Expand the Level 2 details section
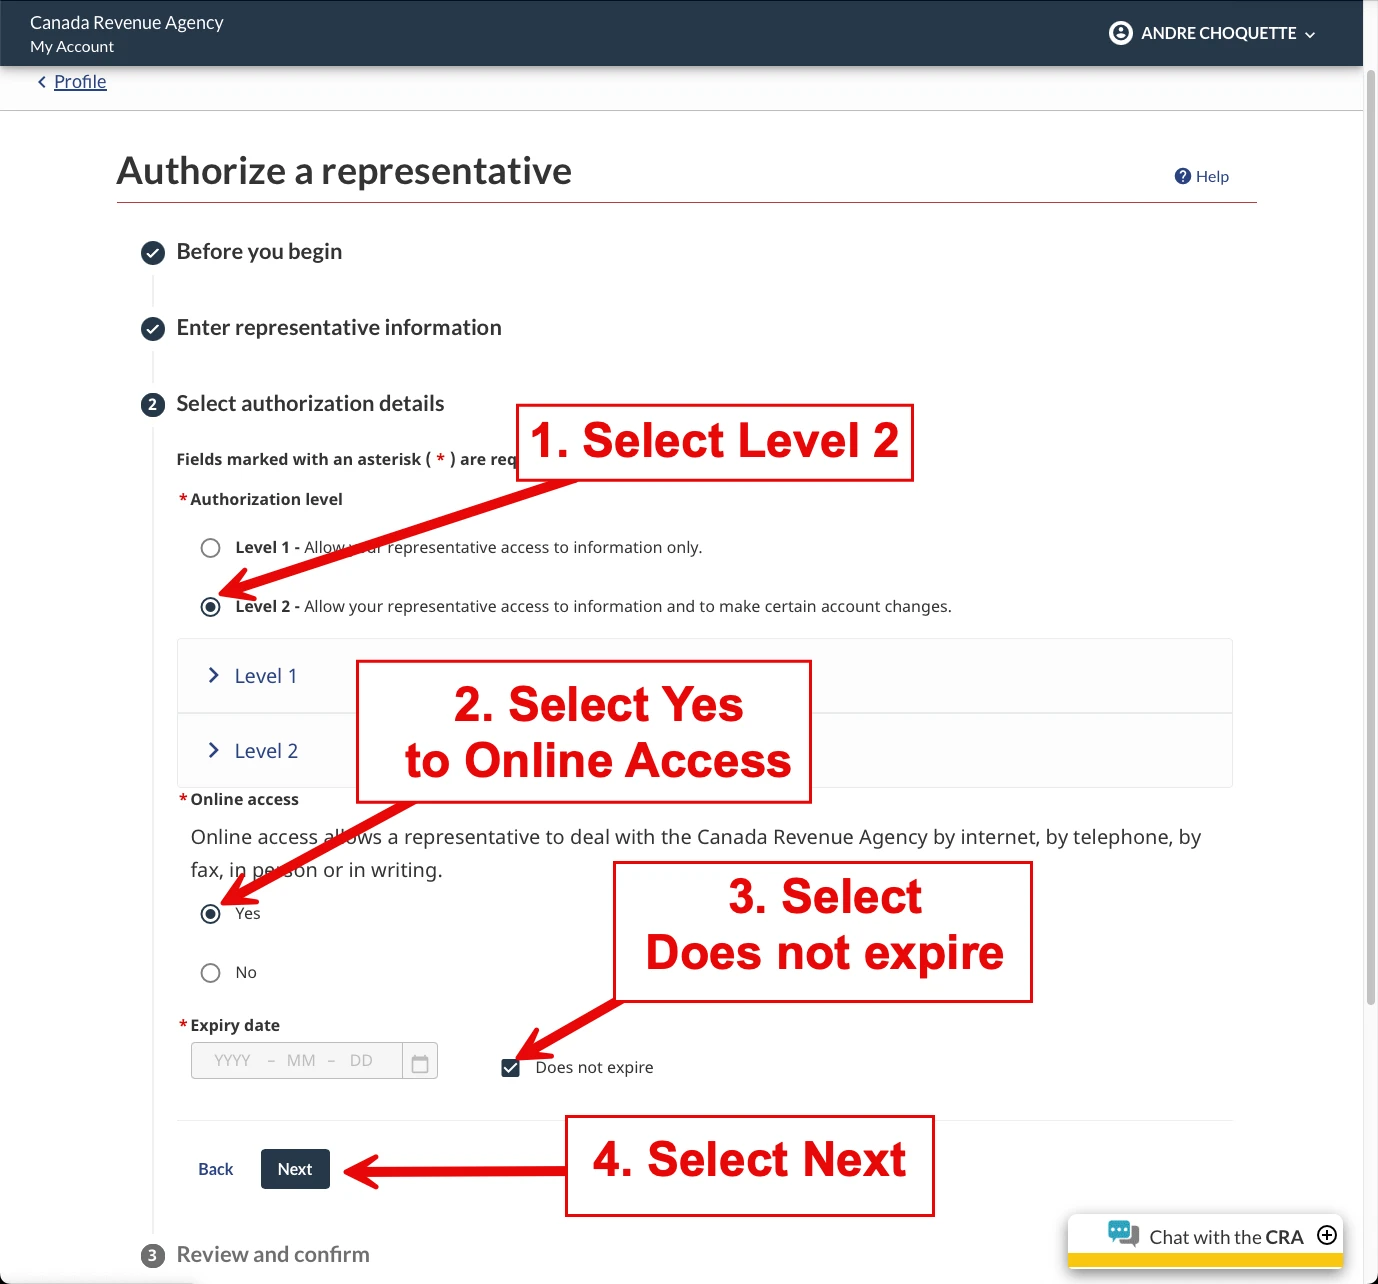 tap(265, 751)
